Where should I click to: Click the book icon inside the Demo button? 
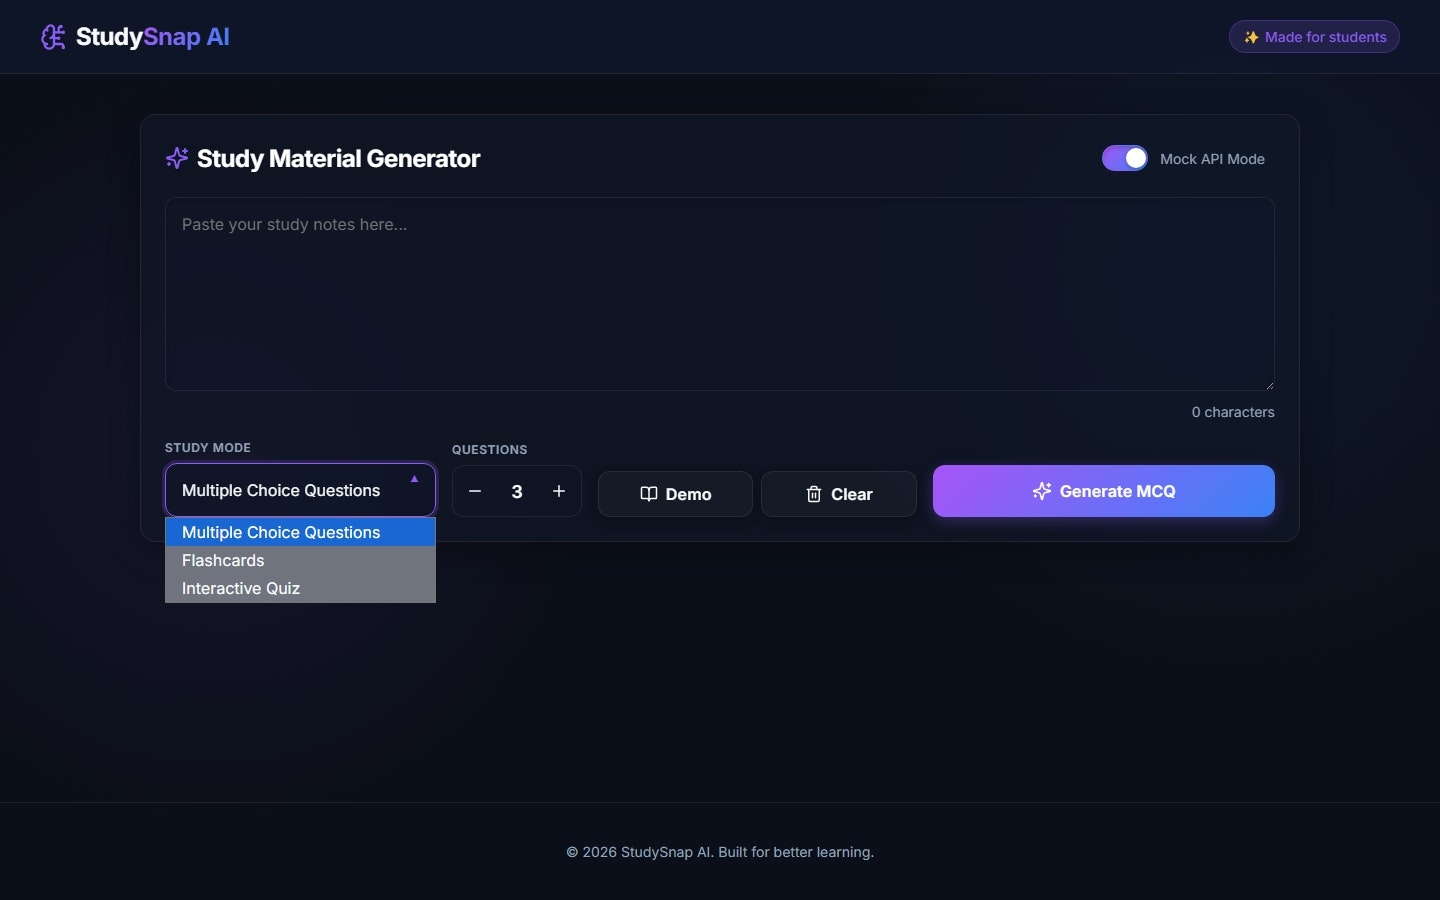[648, 494]
